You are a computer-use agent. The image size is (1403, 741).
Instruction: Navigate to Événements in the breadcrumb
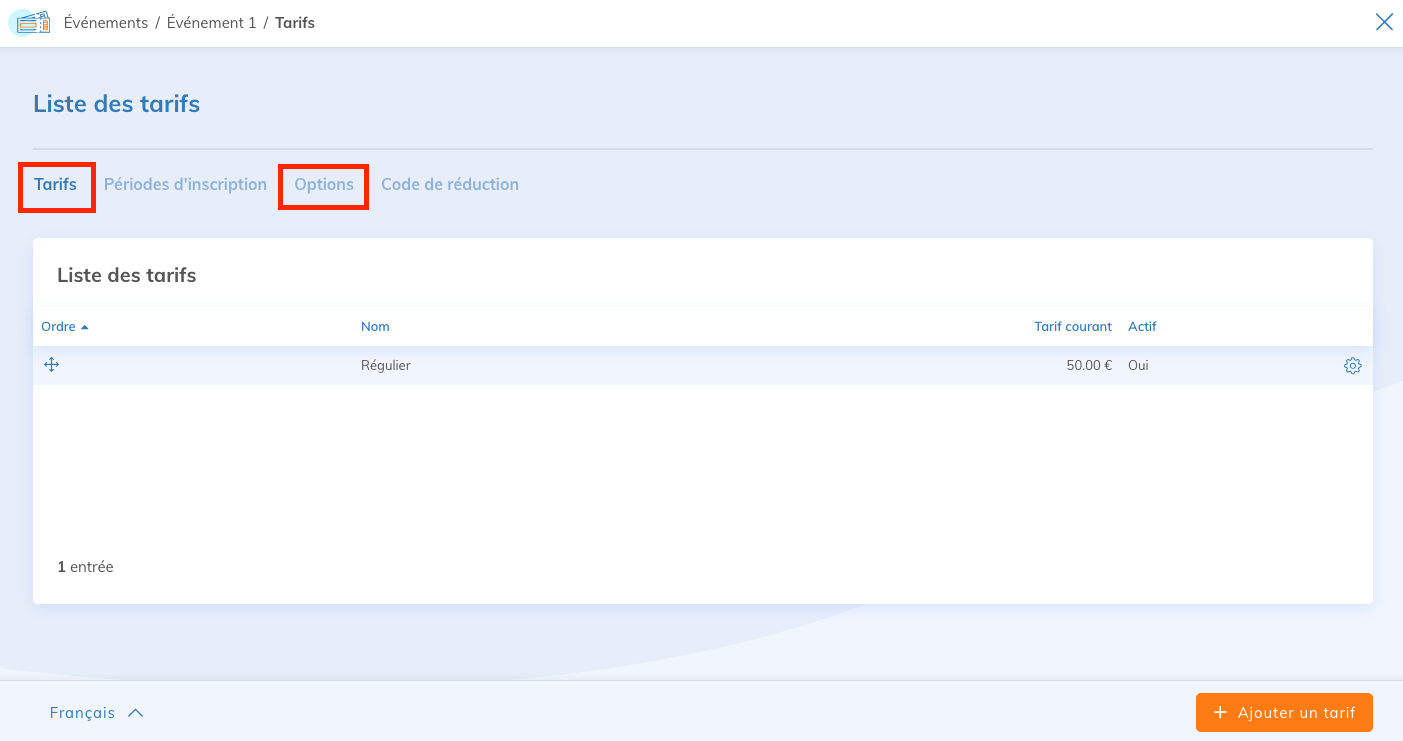tap(106, 22)
